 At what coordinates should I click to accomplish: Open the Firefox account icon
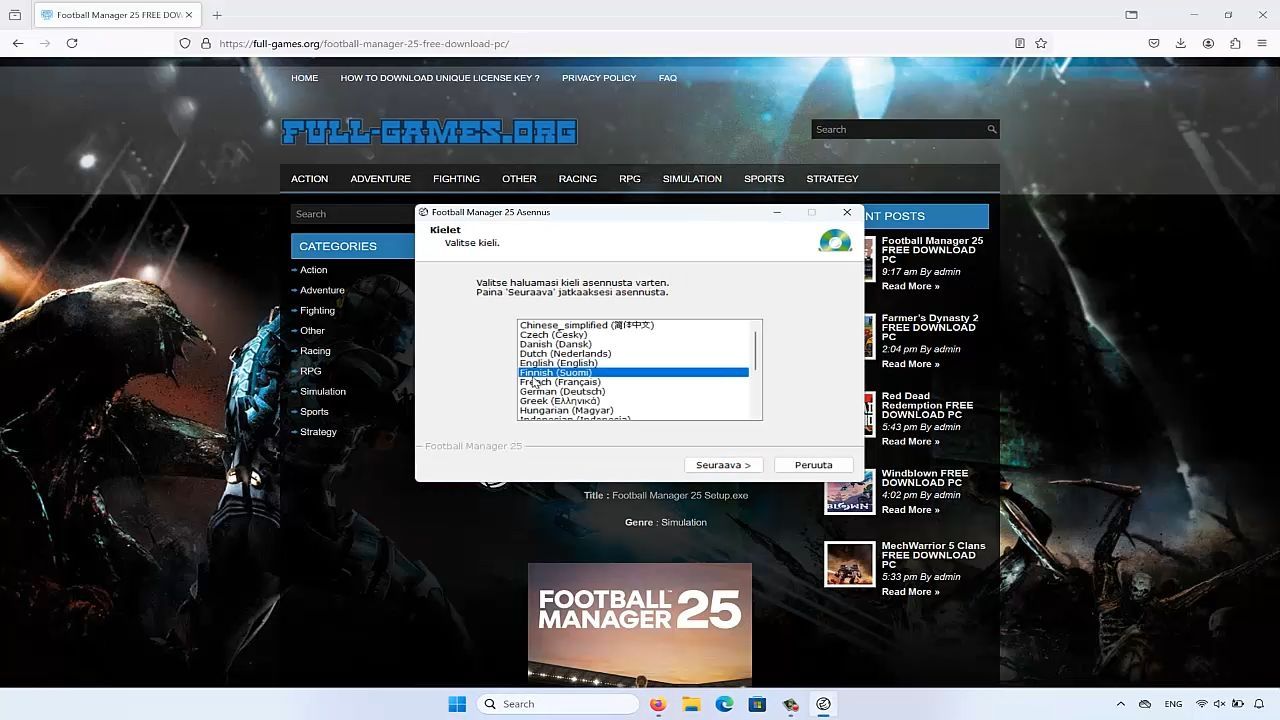(1208, 43)
